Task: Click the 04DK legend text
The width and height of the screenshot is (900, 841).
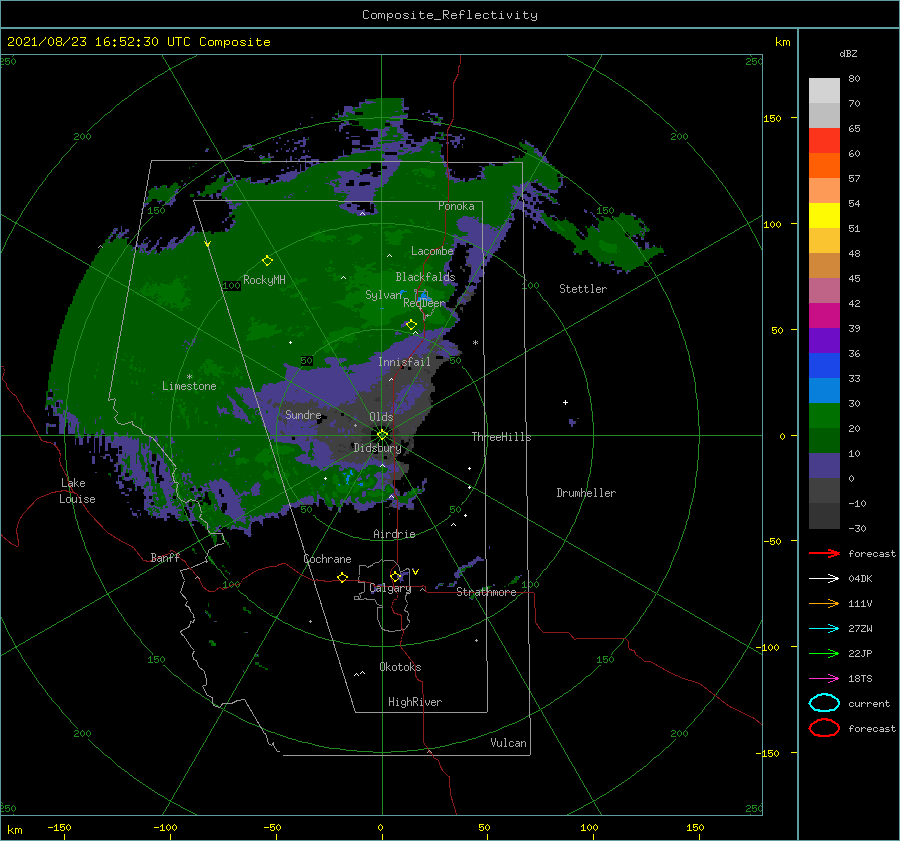Action: [x=860, y=579]
